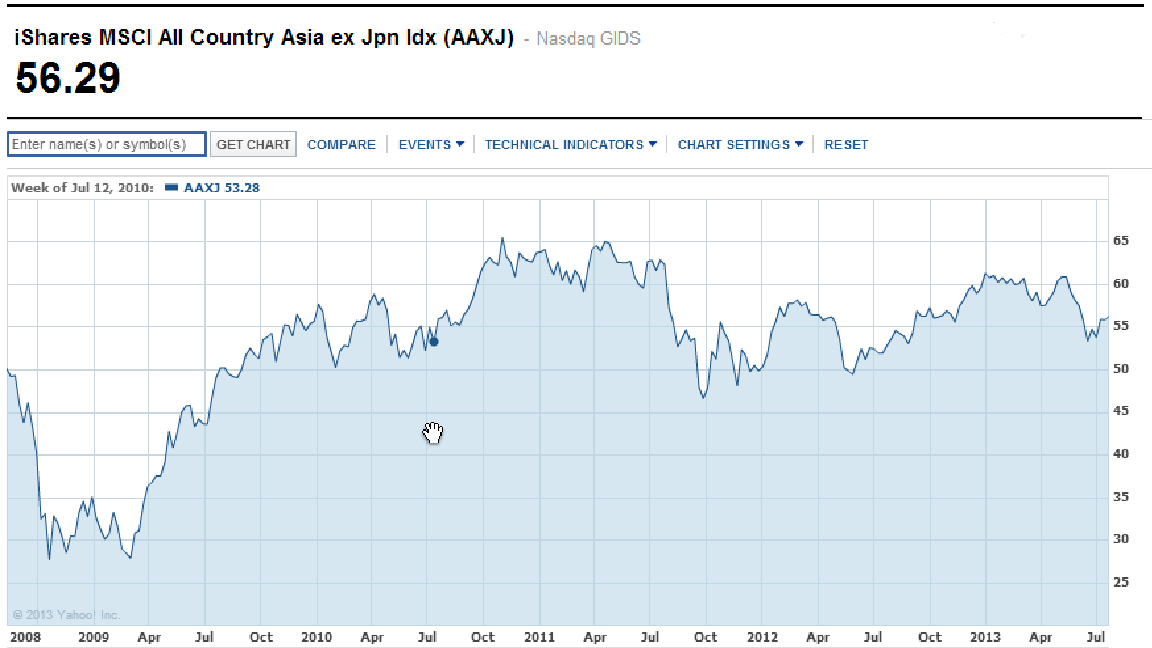
Task: Click the 65 price level on y-axis
Action: (1121, 241)
